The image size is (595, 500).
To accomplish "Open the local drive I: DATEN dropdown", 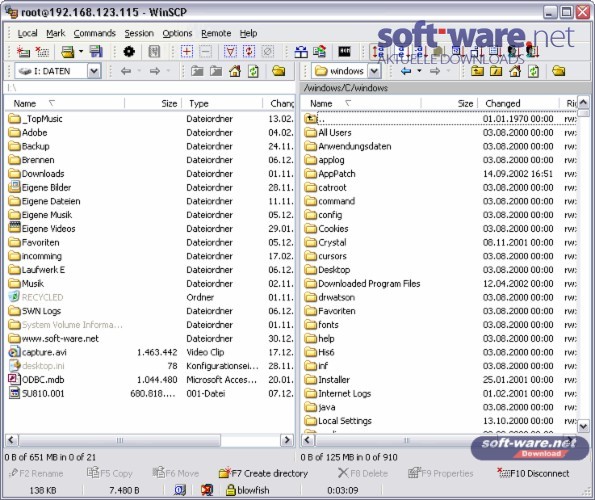I will (x=94, y=71).
